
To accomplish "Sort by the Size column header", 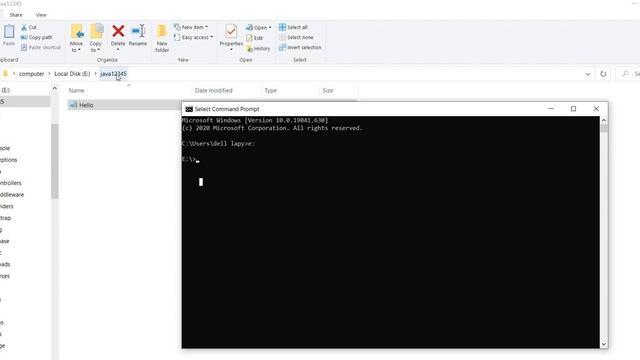I will pos(328,90).
